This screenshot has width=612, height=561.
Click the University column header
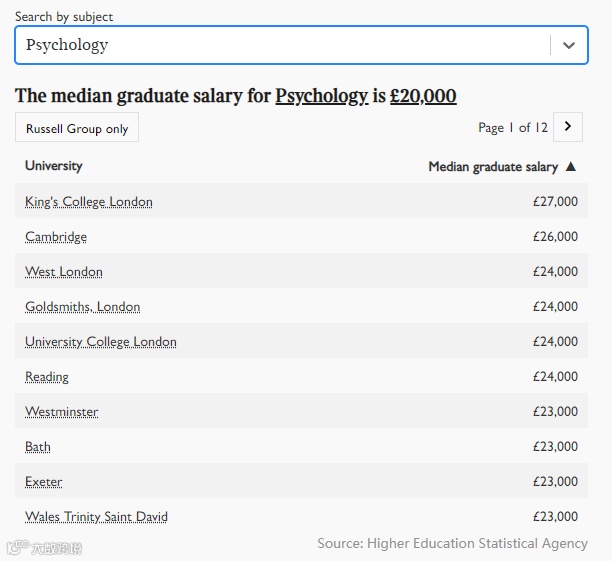(x=54, y=166)
